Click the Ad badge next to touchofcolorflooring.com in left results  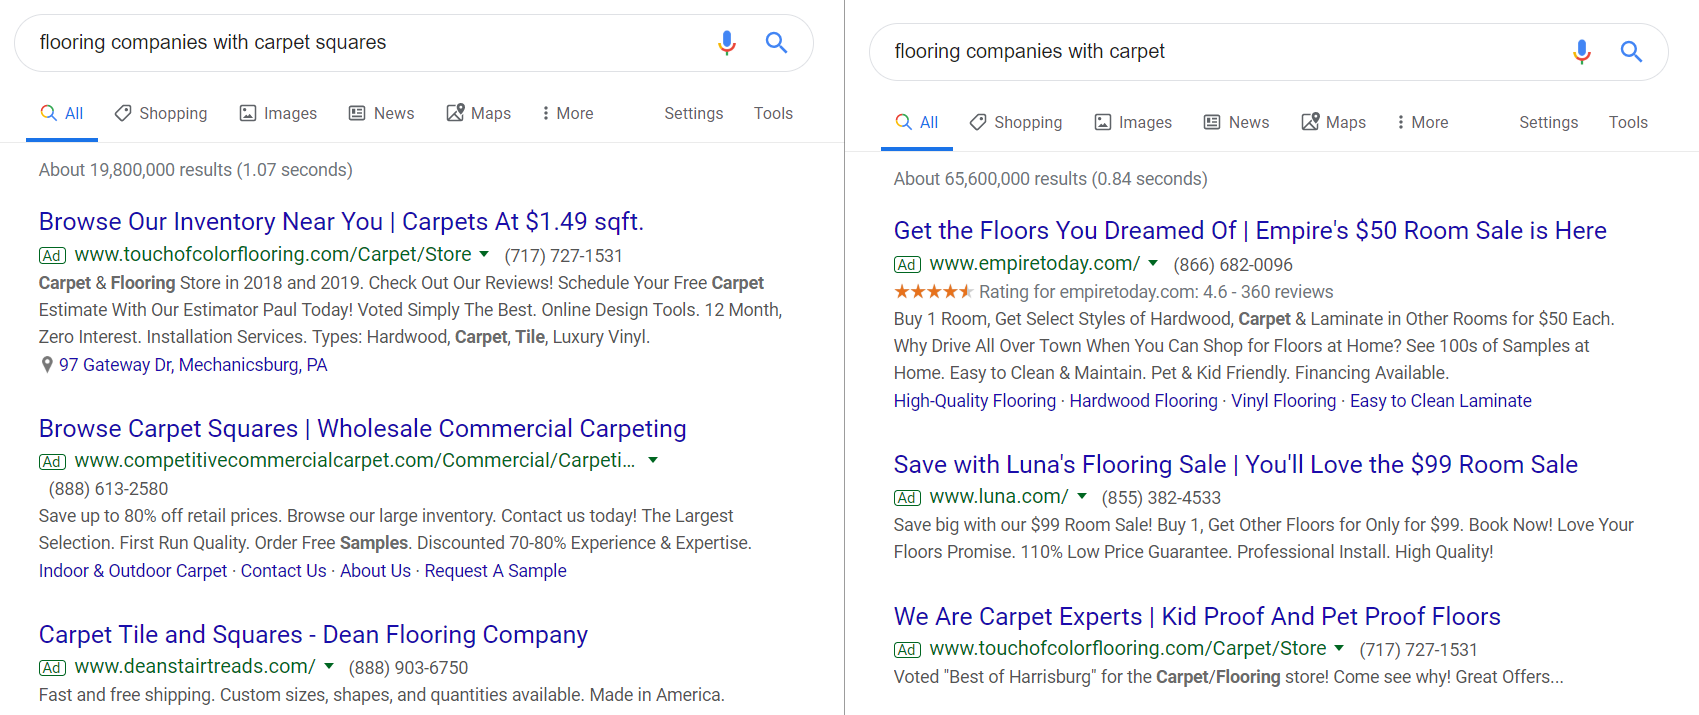tap(53, 256)
